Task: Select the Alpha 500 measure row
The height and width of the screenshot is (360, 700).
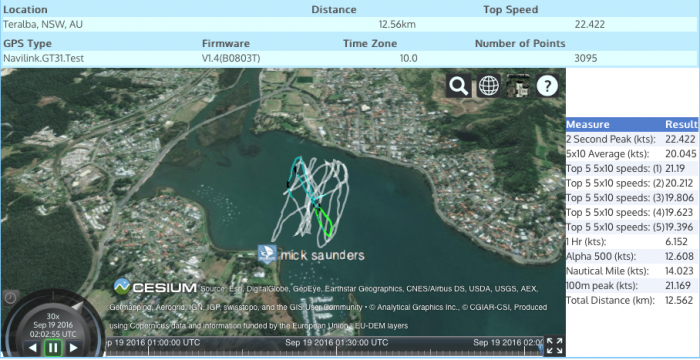Action: click(632, 256)
